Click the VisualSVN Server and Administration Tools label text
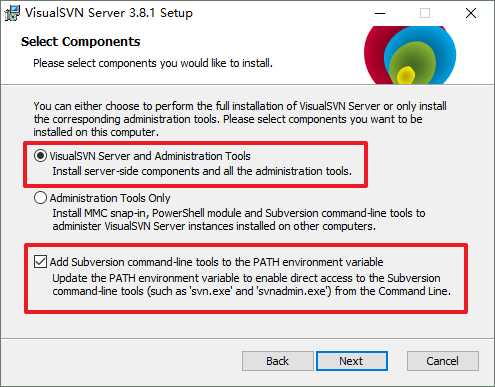Screen dimensions: 495x387 coord(150,156)
